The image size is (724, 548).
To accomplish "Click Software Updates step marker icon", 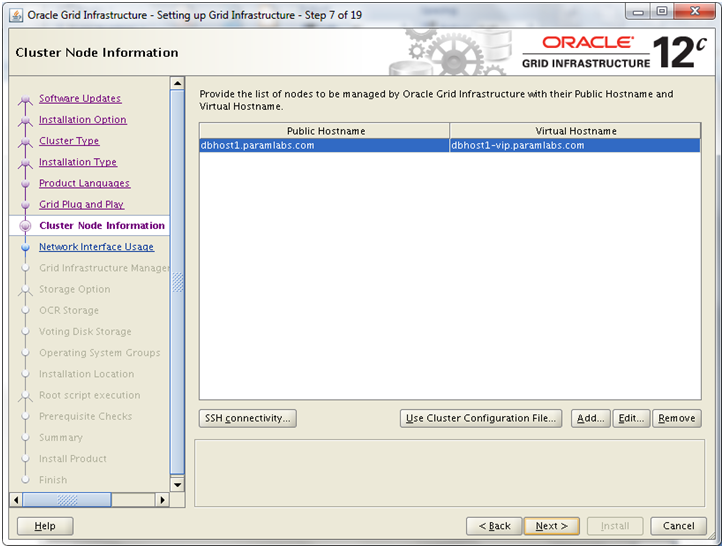I will click(25, 99).
